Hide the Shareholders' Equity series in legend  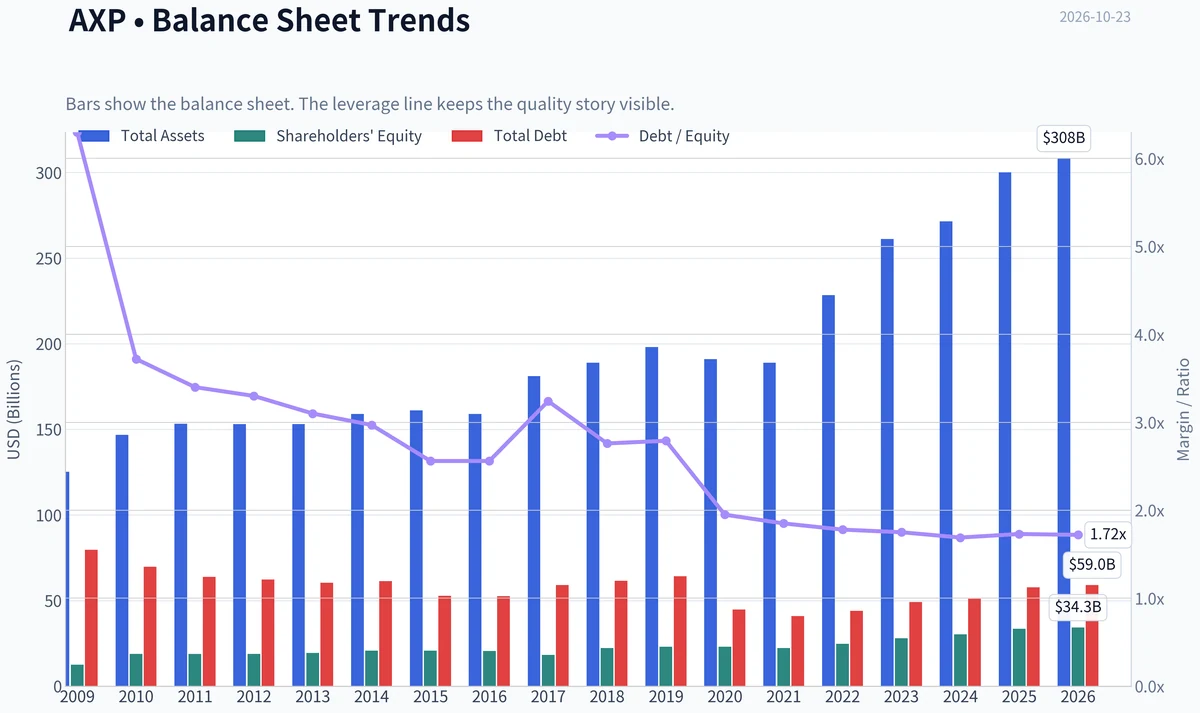coord(327,136)
